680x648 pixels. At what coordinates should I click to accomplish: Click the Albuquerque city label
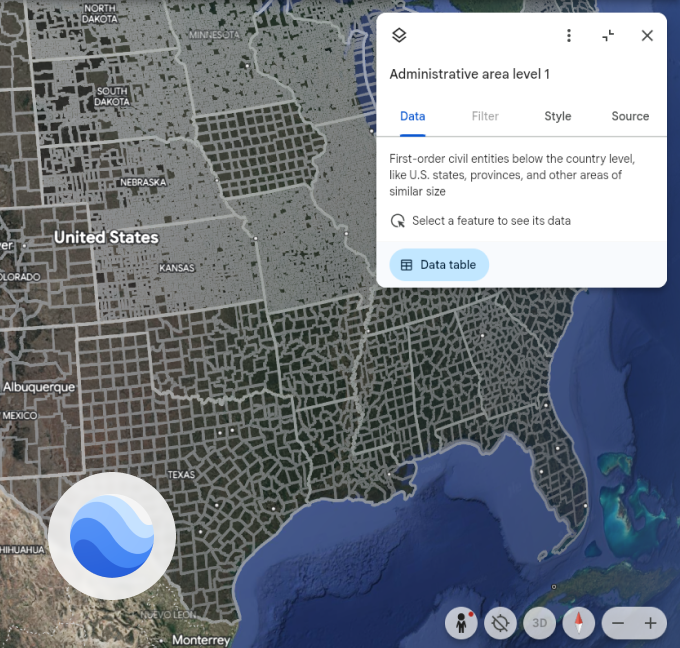tap(39, 387)
